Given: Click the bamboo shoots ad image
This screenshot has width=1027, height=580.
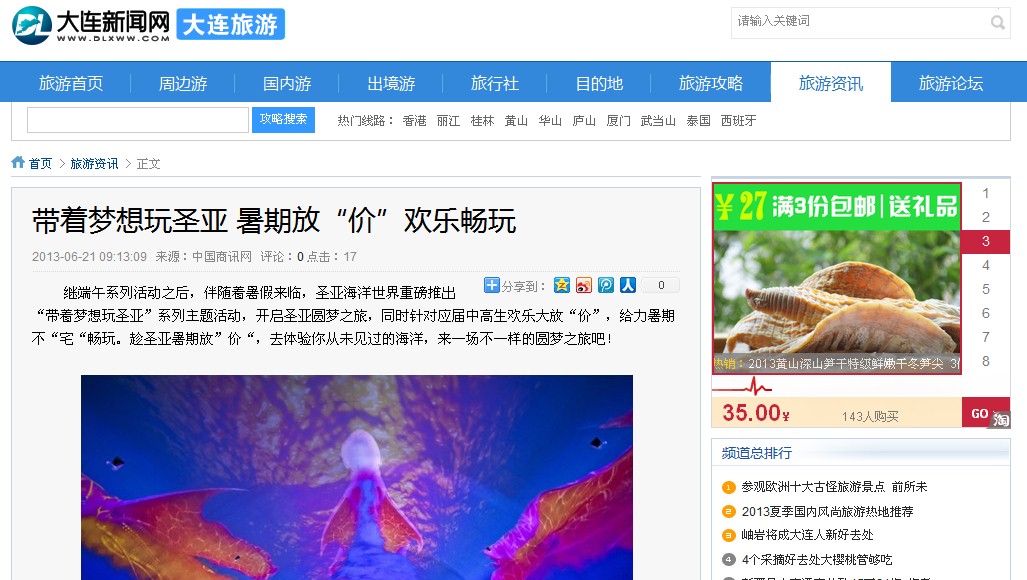Looking at the screenshot, I should (836, 278).
